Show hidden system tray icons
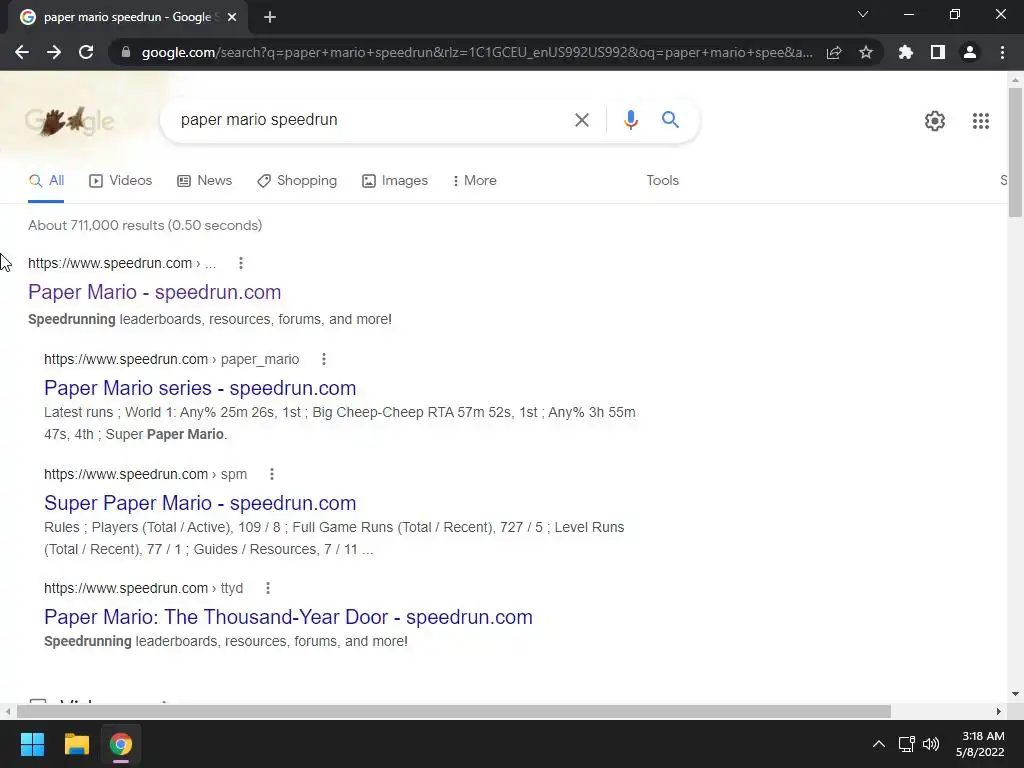The width and height of the screenshot is (1024, 768). 879,744
